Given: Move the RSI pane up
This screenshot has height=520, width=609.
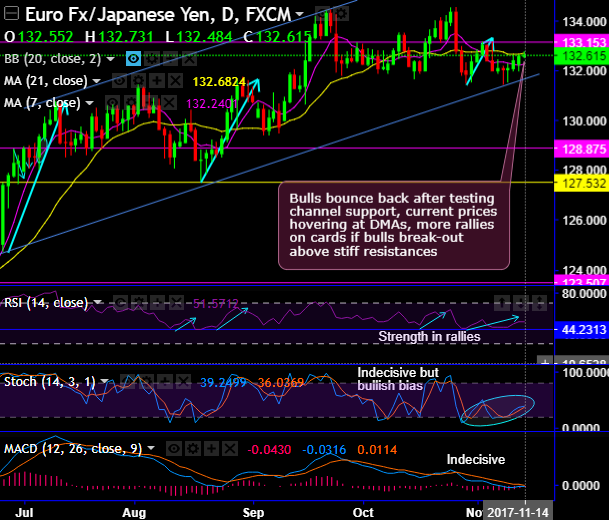Looking at the screenshot, I should click(502, 303).
